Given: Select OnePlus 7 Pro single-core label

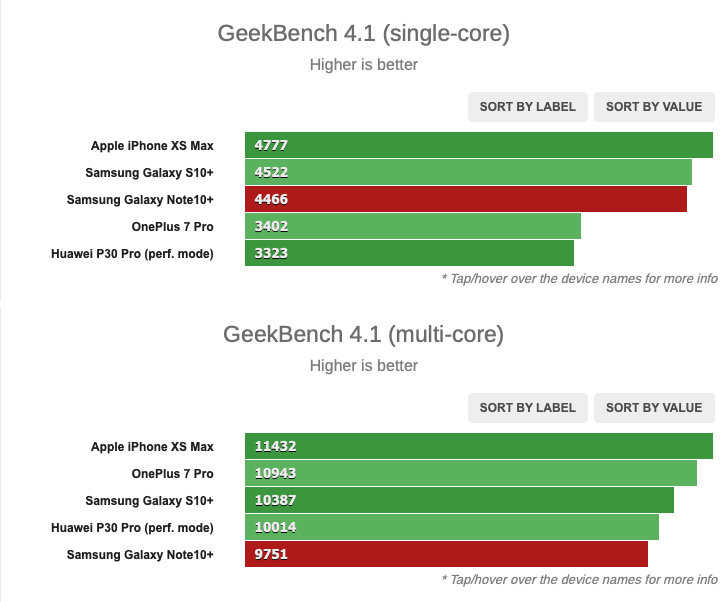Looking at the screenshot, I should (173, 227).
